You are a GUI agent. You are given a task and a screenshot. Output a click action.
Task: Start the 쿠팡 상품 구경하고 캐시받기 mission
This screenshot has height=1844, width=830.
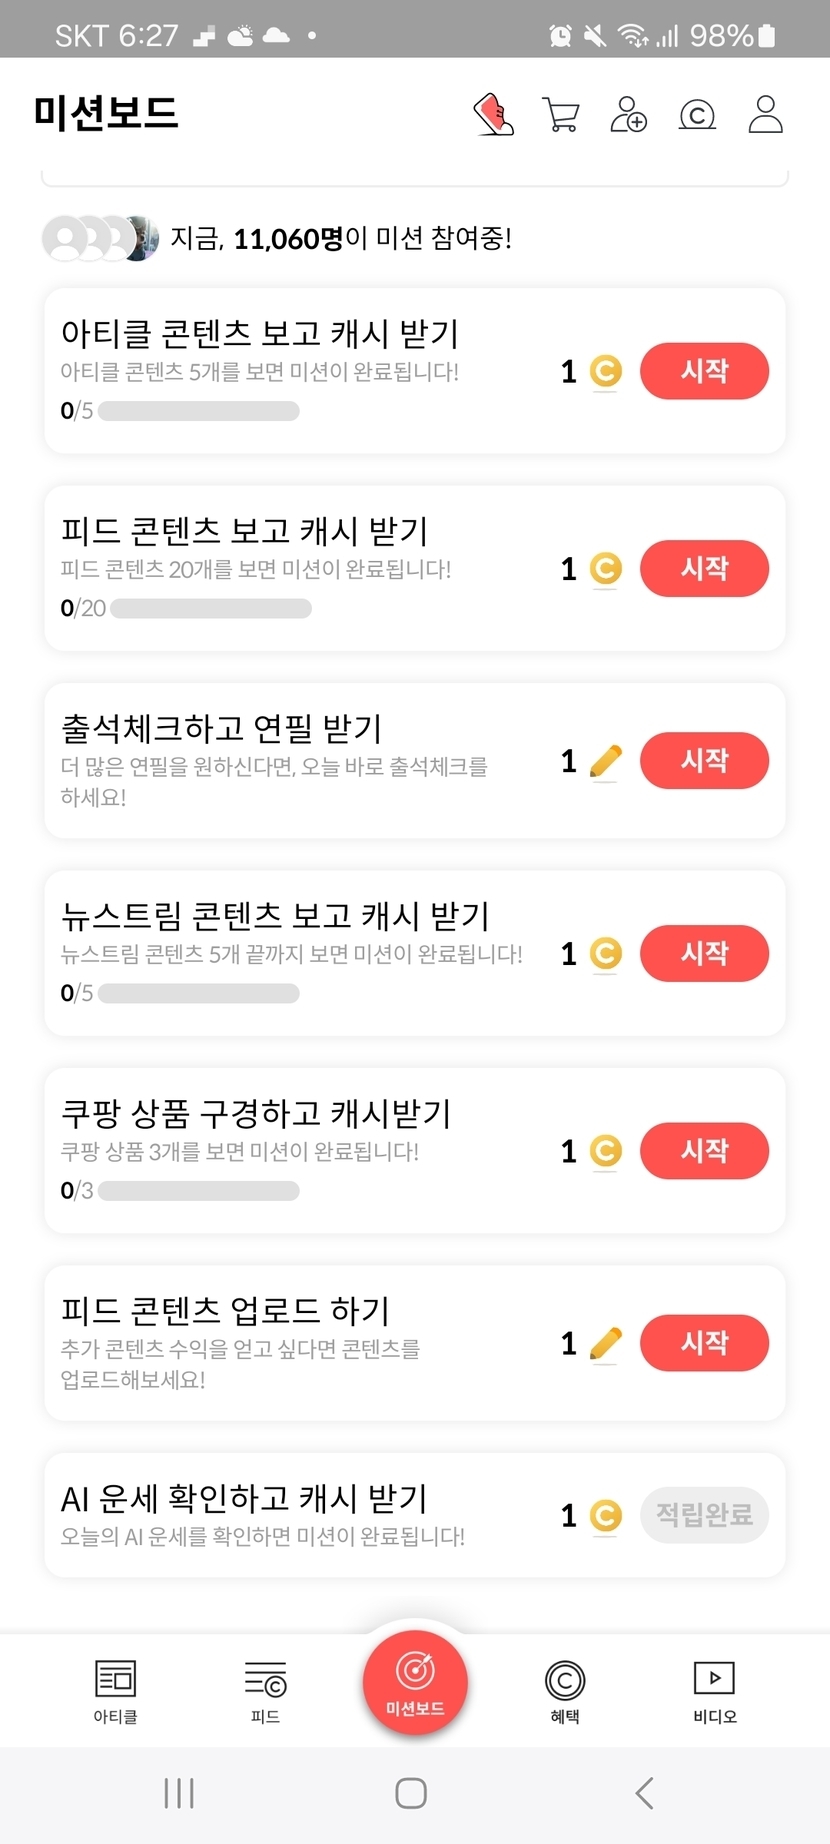704,1151
